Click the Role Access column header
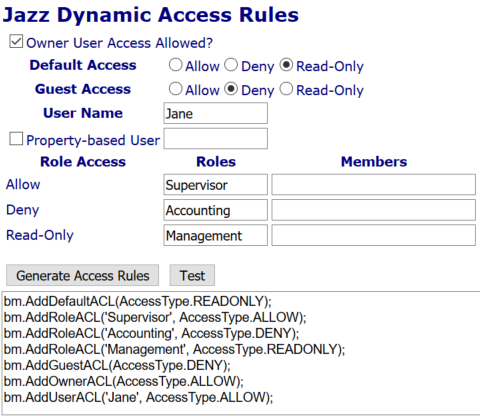The width and height of the screenshot is (480, 416). 83,162
